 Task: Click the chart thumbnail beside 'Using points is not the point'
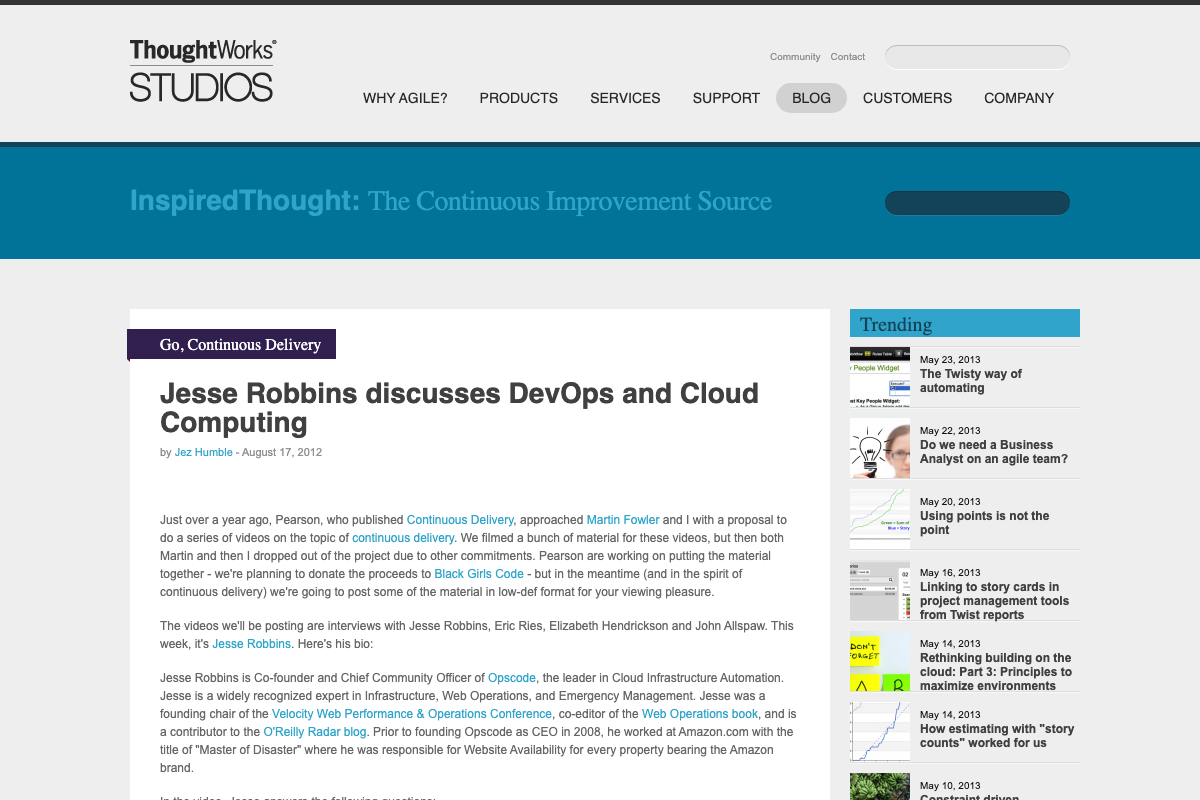click(x=879, y=518)
